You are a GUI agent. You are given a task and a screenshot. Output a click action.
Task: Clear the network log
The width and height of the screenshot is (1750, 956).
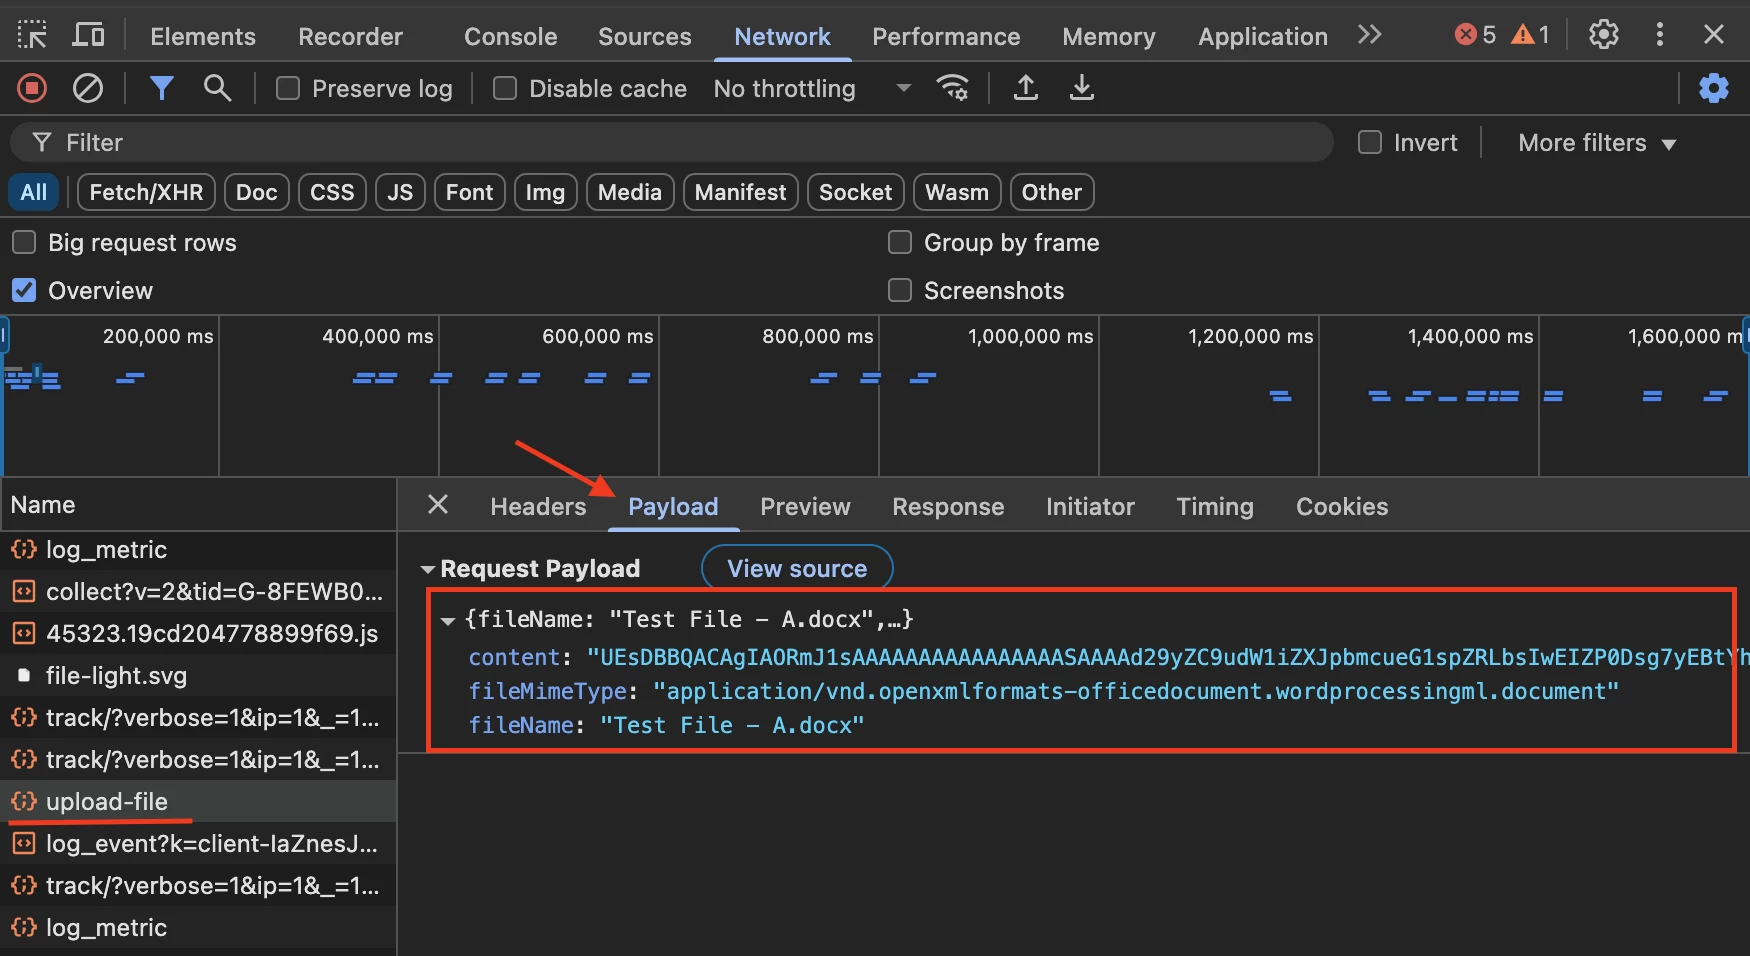(88, 89)
